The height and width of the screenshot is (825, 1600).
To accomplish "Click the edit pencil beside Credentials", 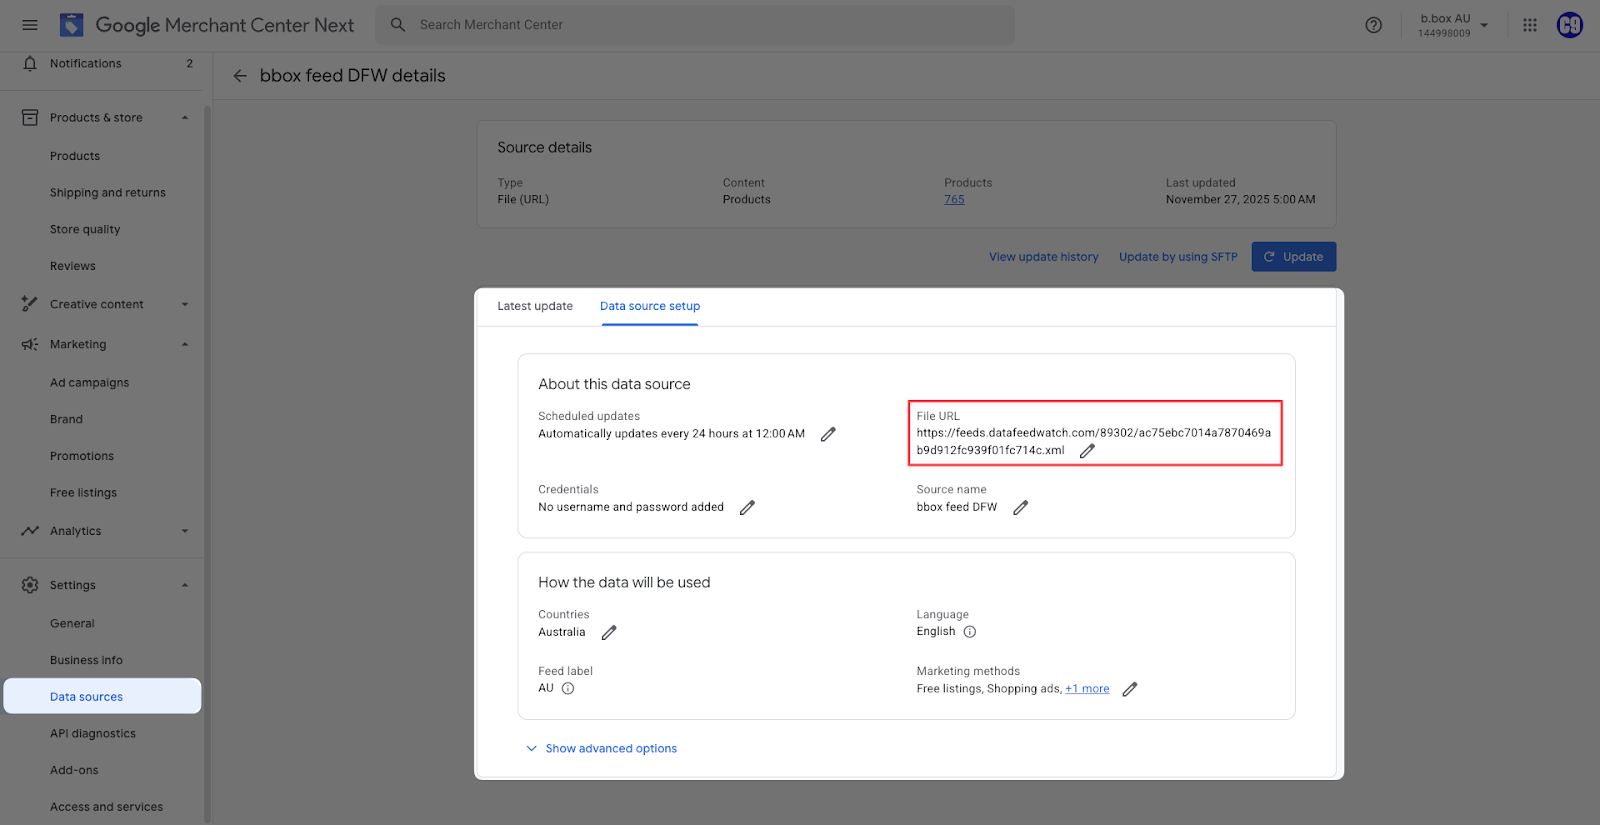I will coord(747,508).
